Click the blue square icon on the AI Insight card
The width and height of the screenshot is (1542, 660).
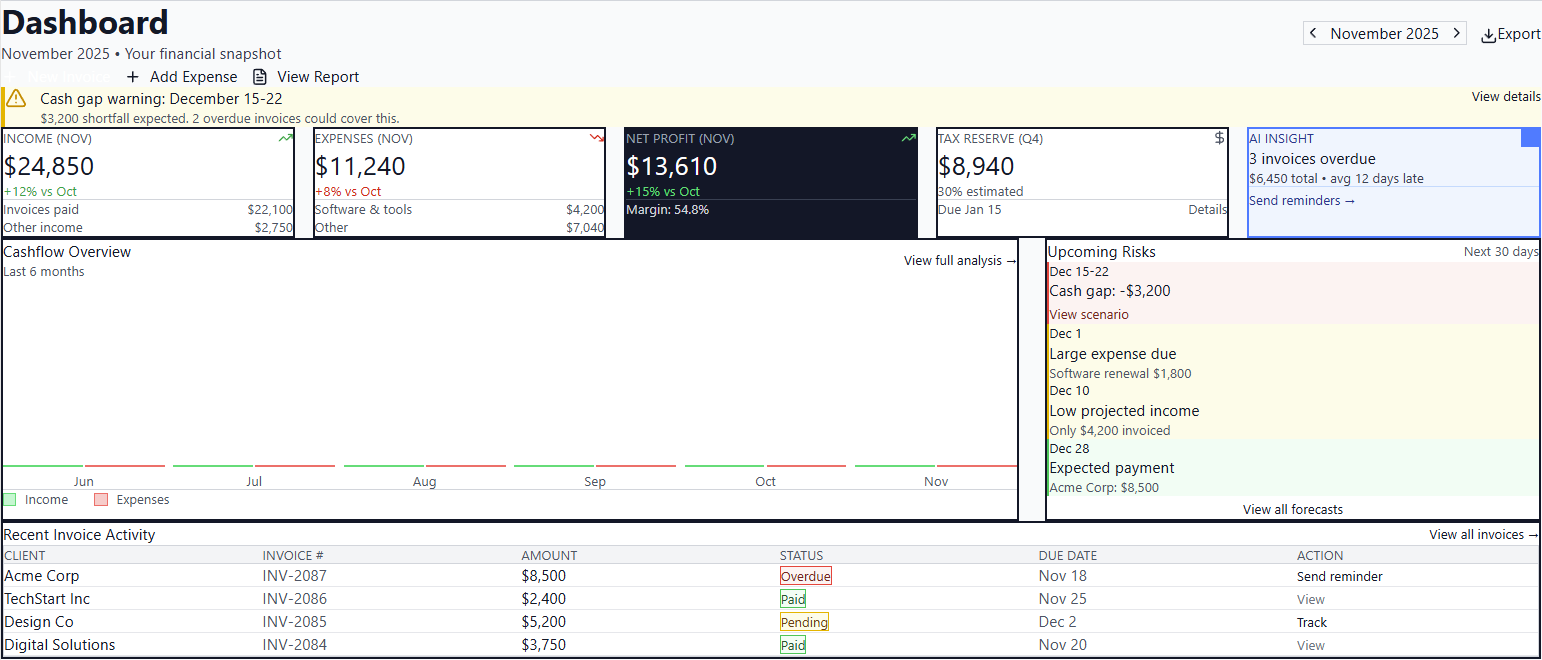[1530, 138]
